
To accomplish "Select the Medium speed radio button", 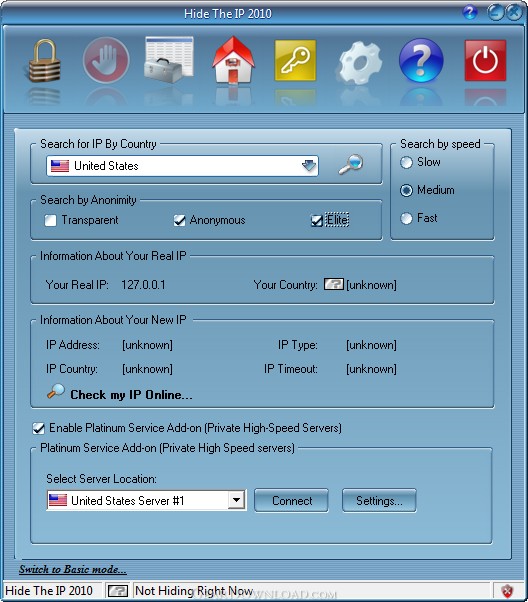I will (x=406, y=190).
